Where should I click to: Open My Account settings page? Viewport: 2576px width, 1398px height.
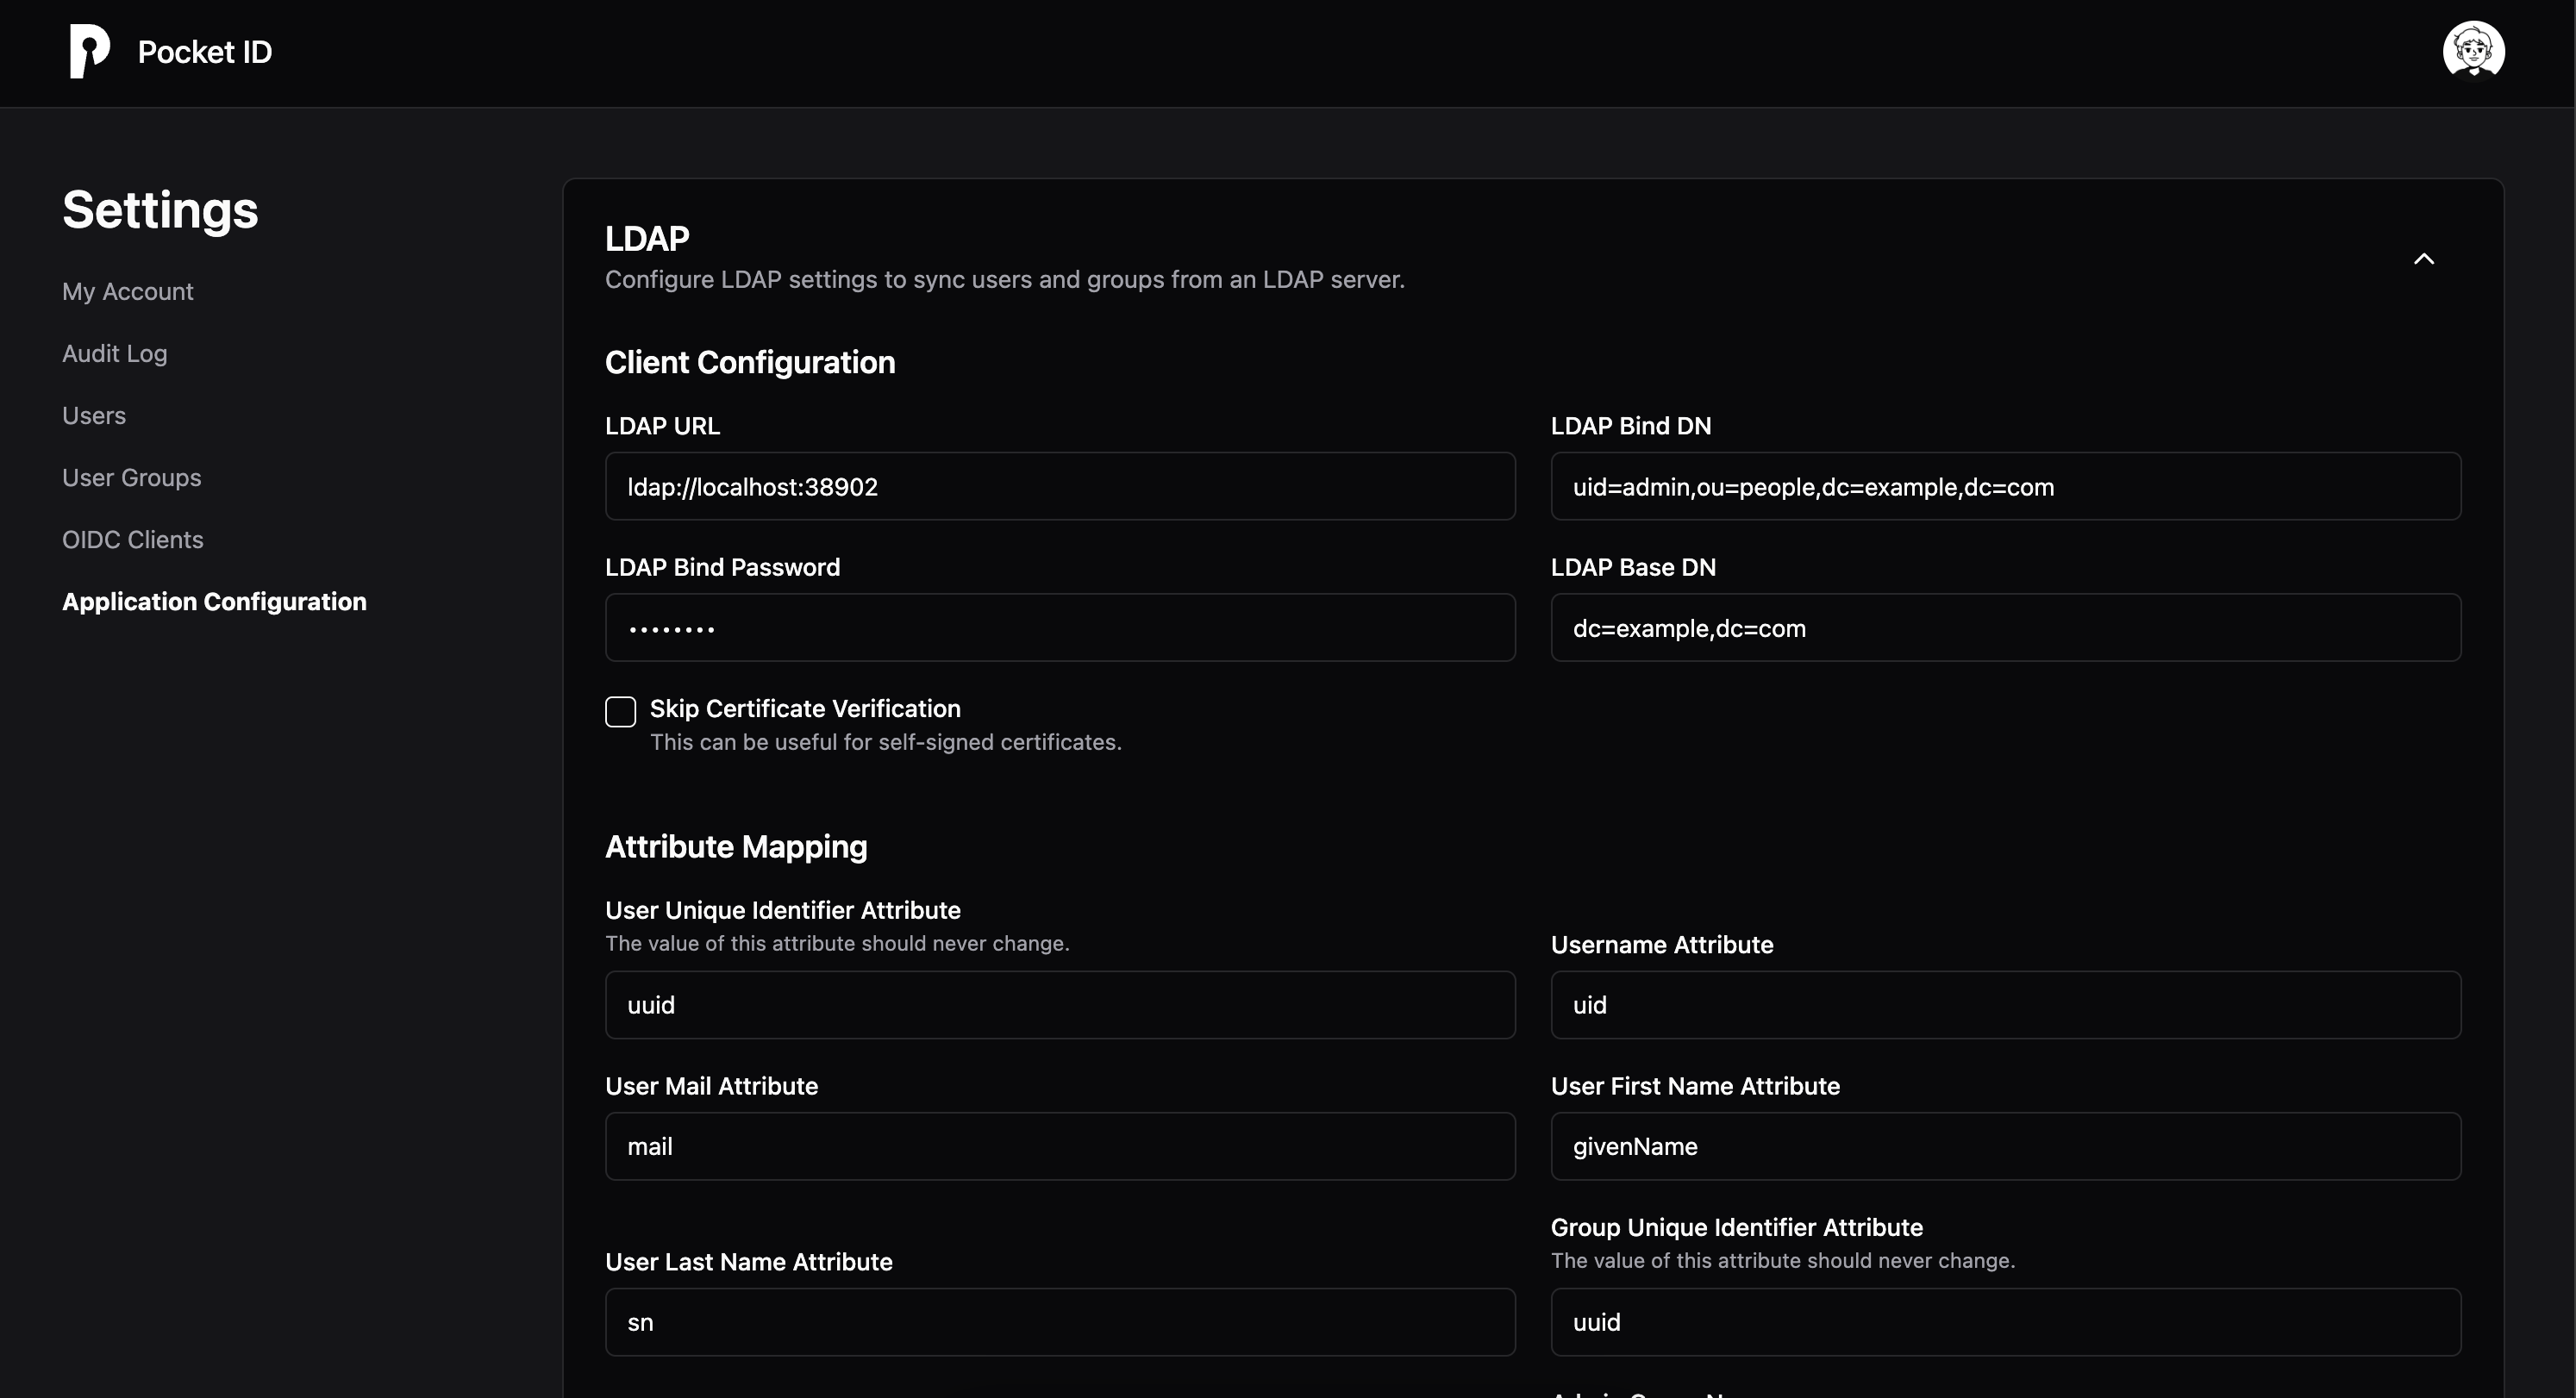click(x=127, y=291)
